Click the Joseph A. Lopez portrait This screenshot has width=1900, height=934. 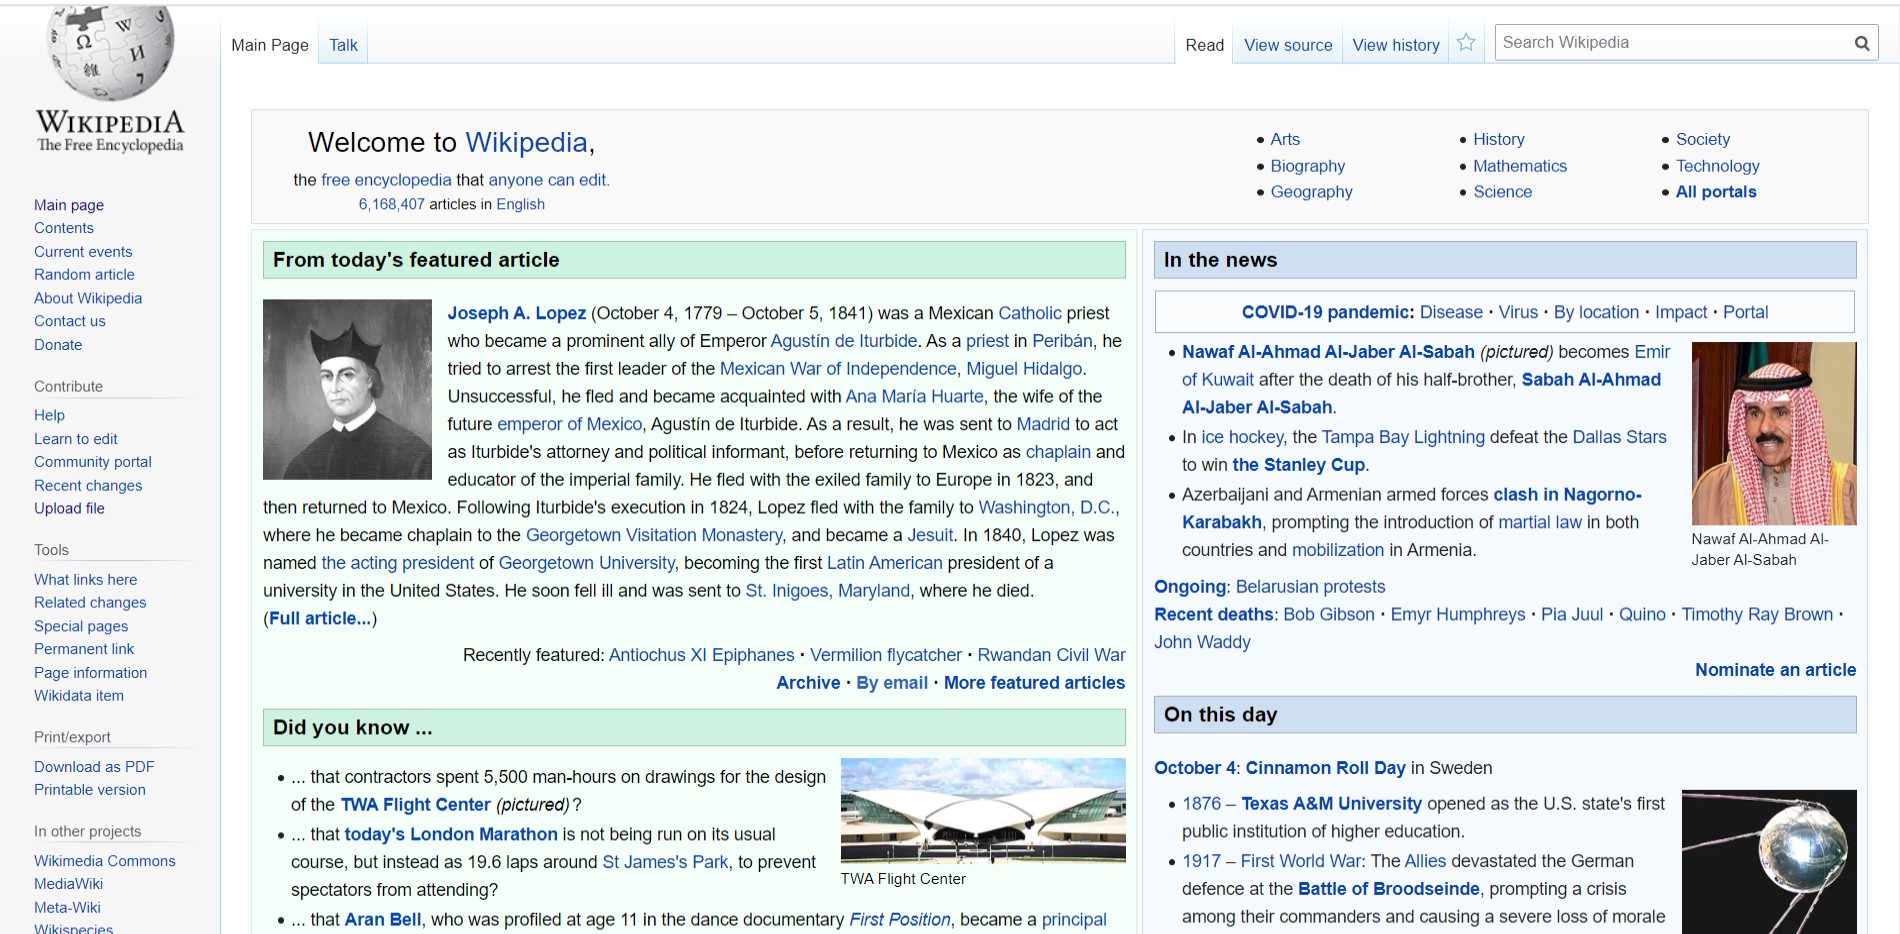click(x=346, y=389)
